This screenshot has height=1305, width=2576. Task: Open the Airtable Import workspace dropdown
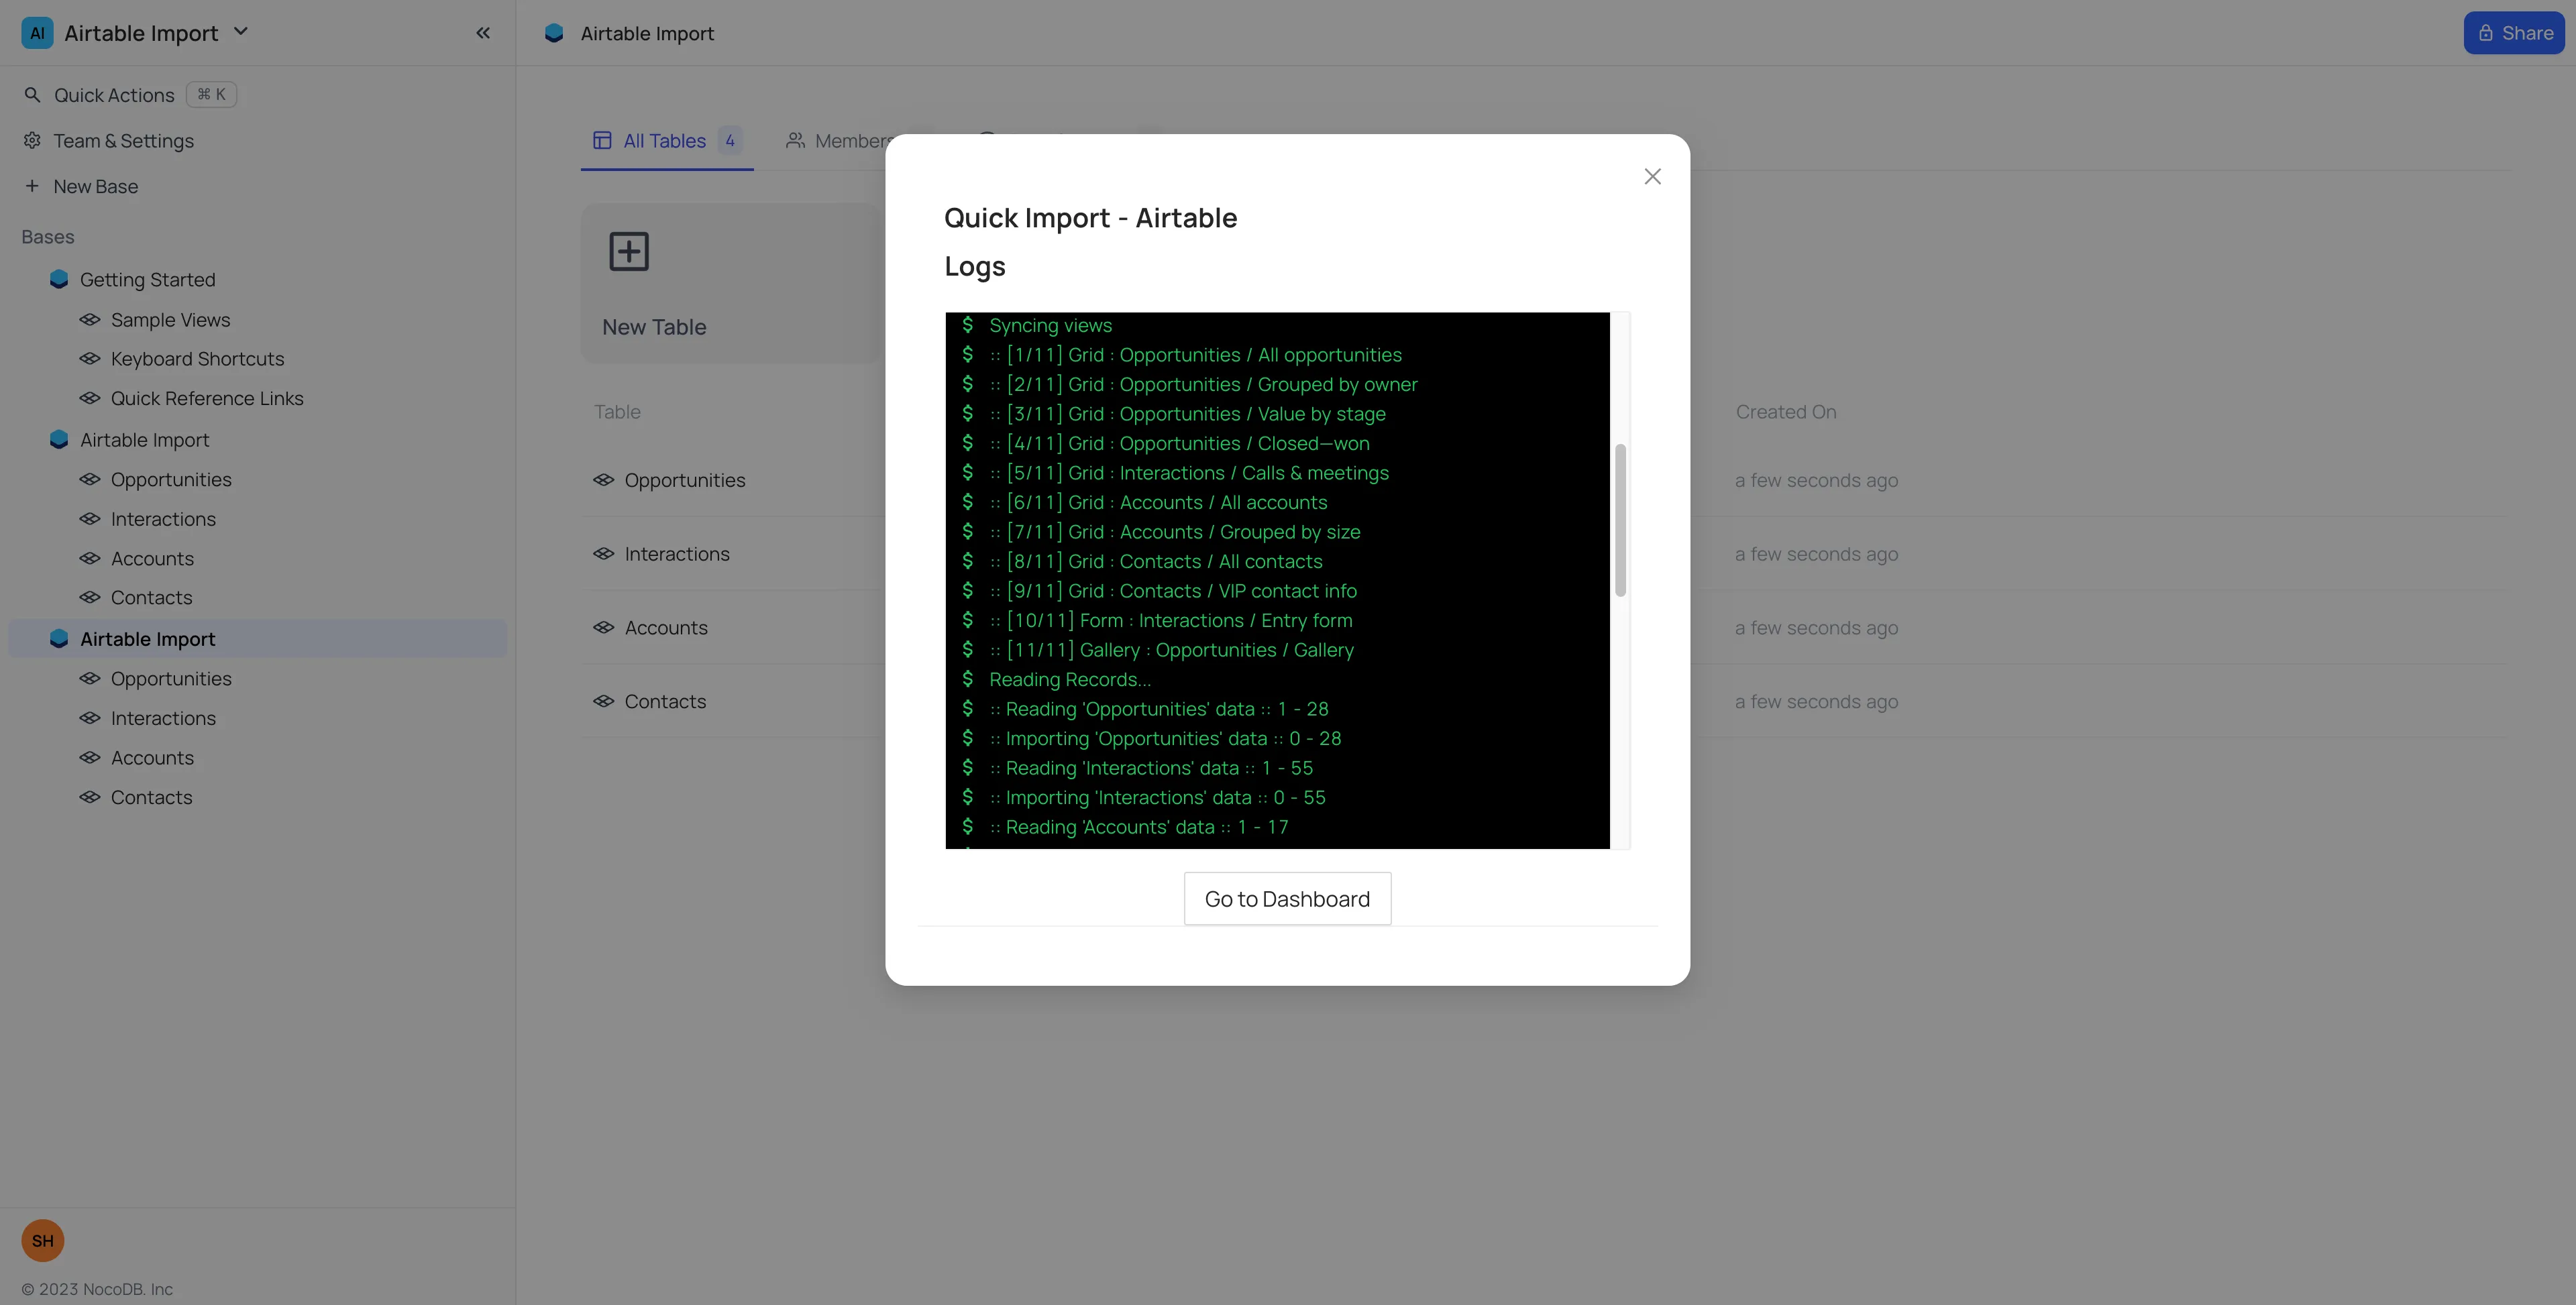pos(240,32)
